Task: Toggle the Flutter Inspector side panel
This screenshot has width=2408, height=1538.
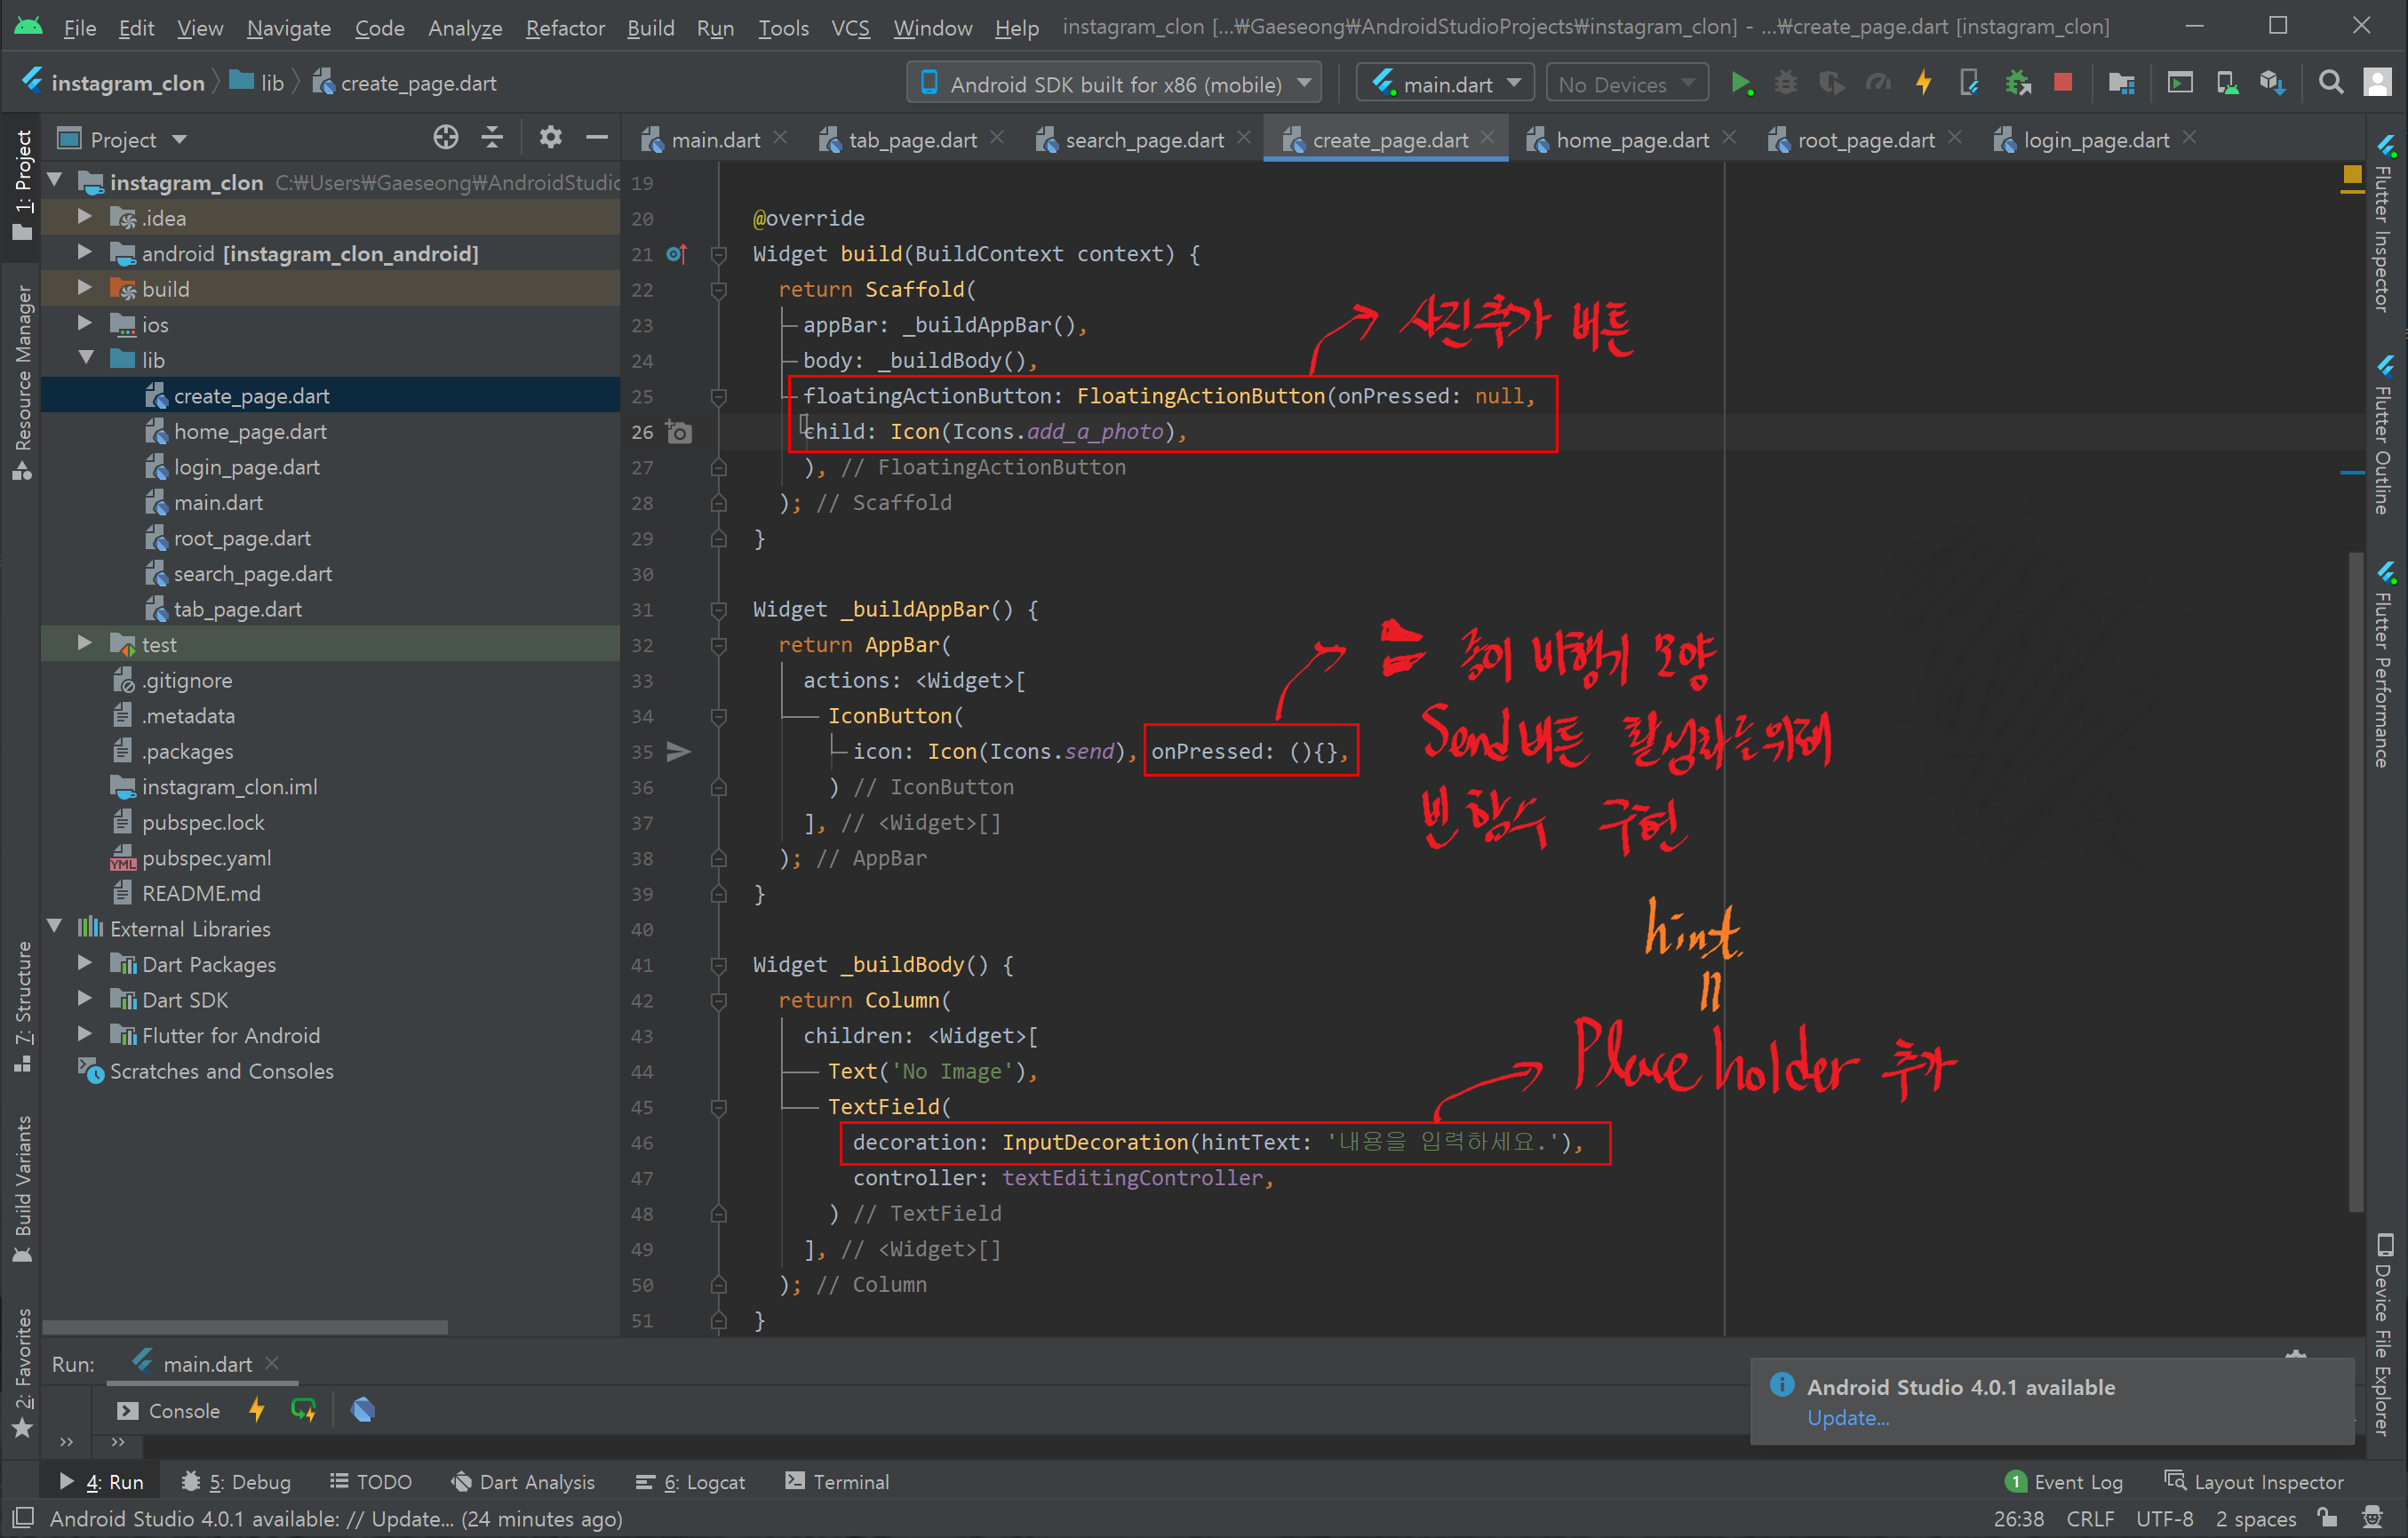Action: pos(2385,224)
